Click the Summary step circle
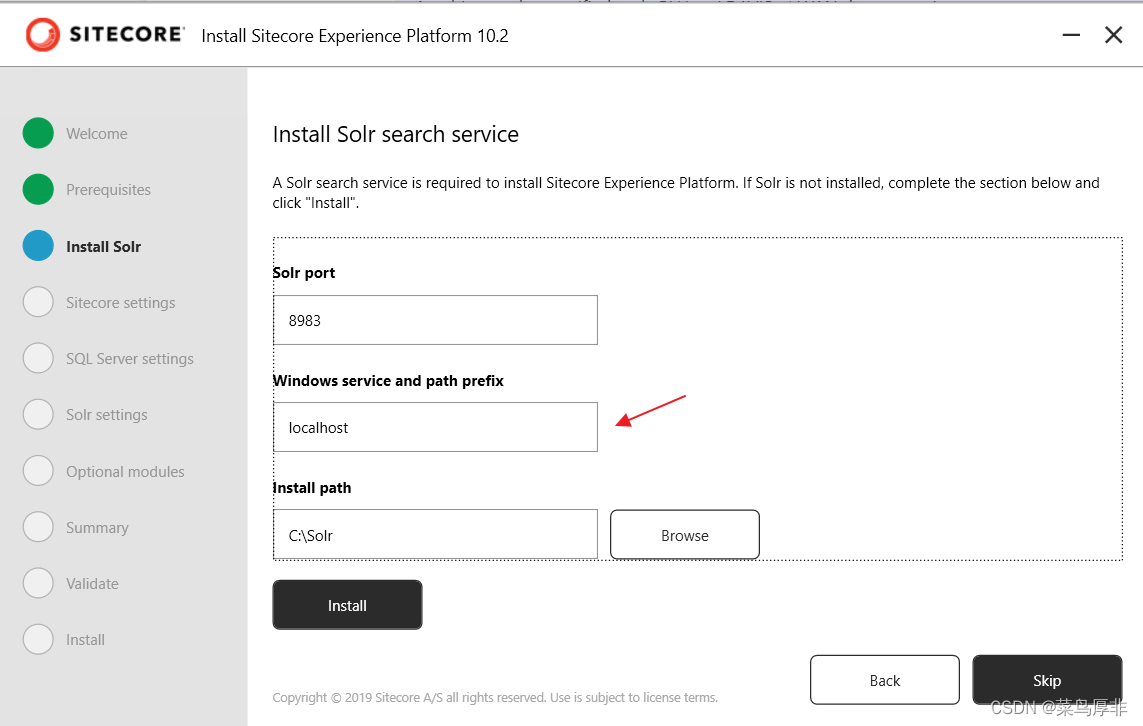1143x726 pixels. point(38,527)
